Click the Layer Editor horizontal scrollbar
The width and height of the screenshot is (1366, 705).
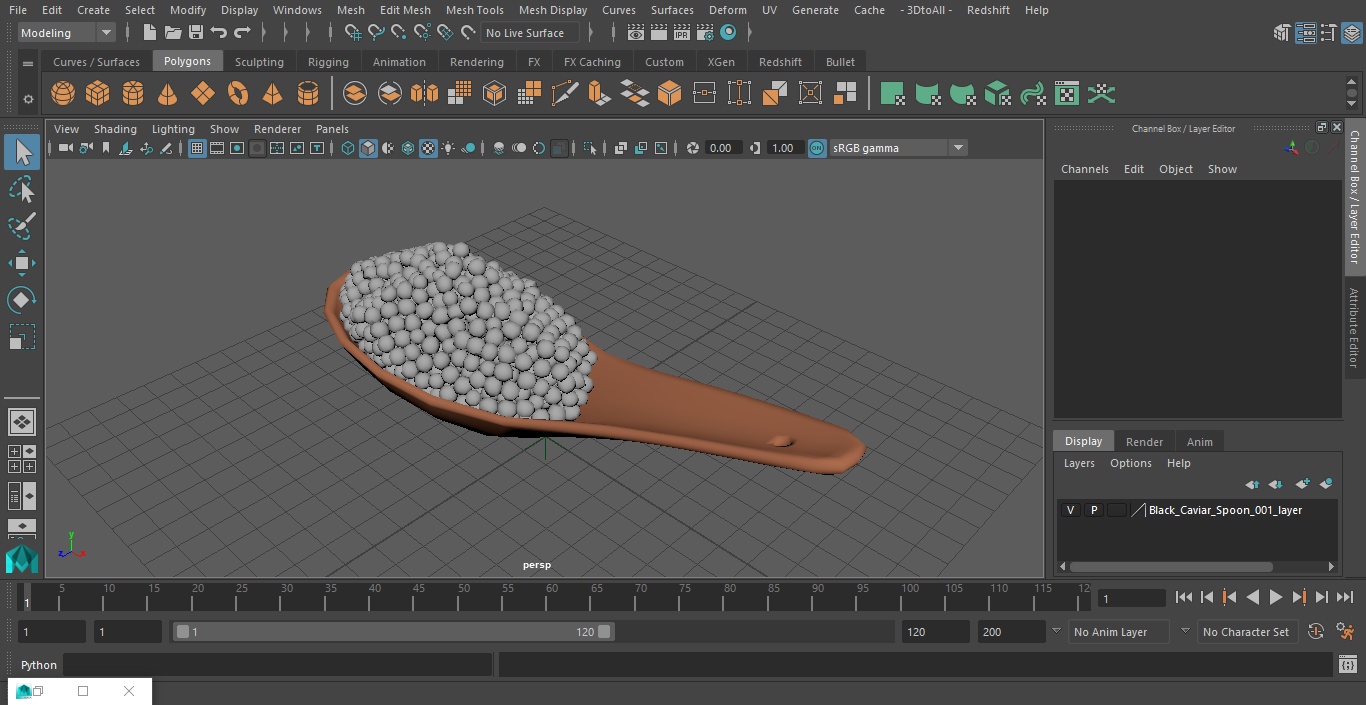[1172, 566]
